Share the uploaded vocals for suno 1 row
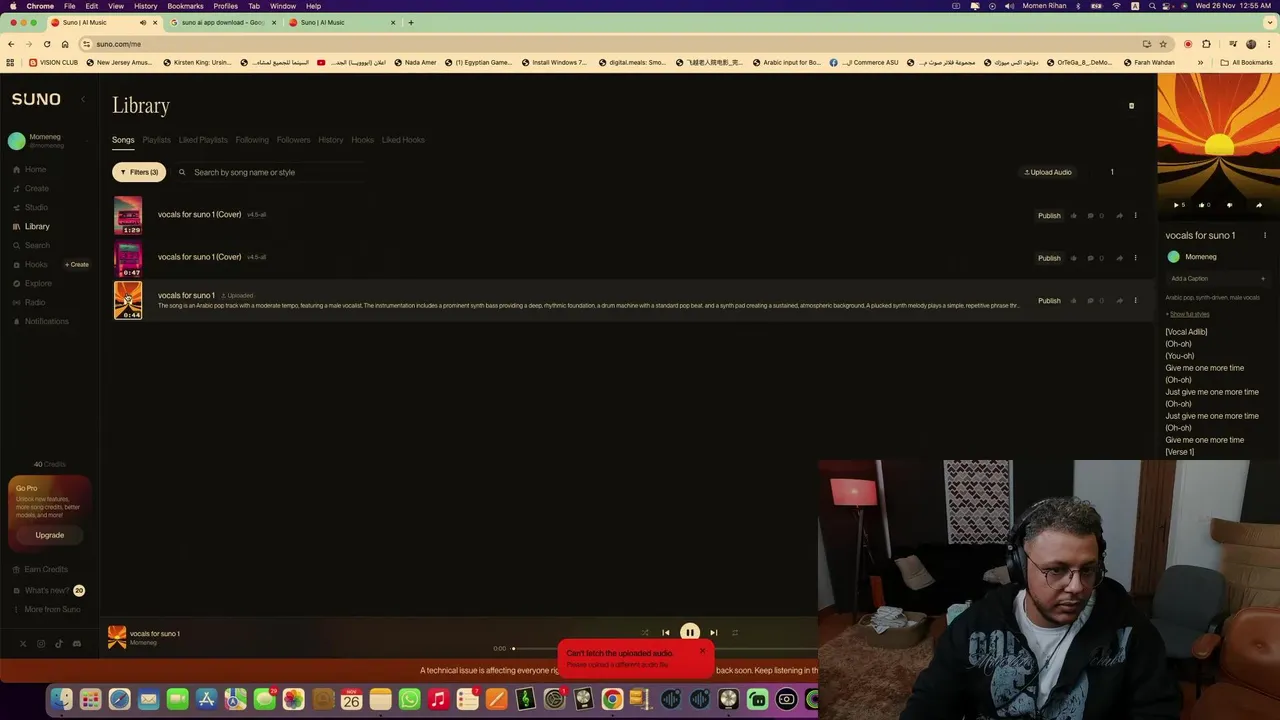The image size is (1280, 720). pyautogui.click(x=1119, y=300)
